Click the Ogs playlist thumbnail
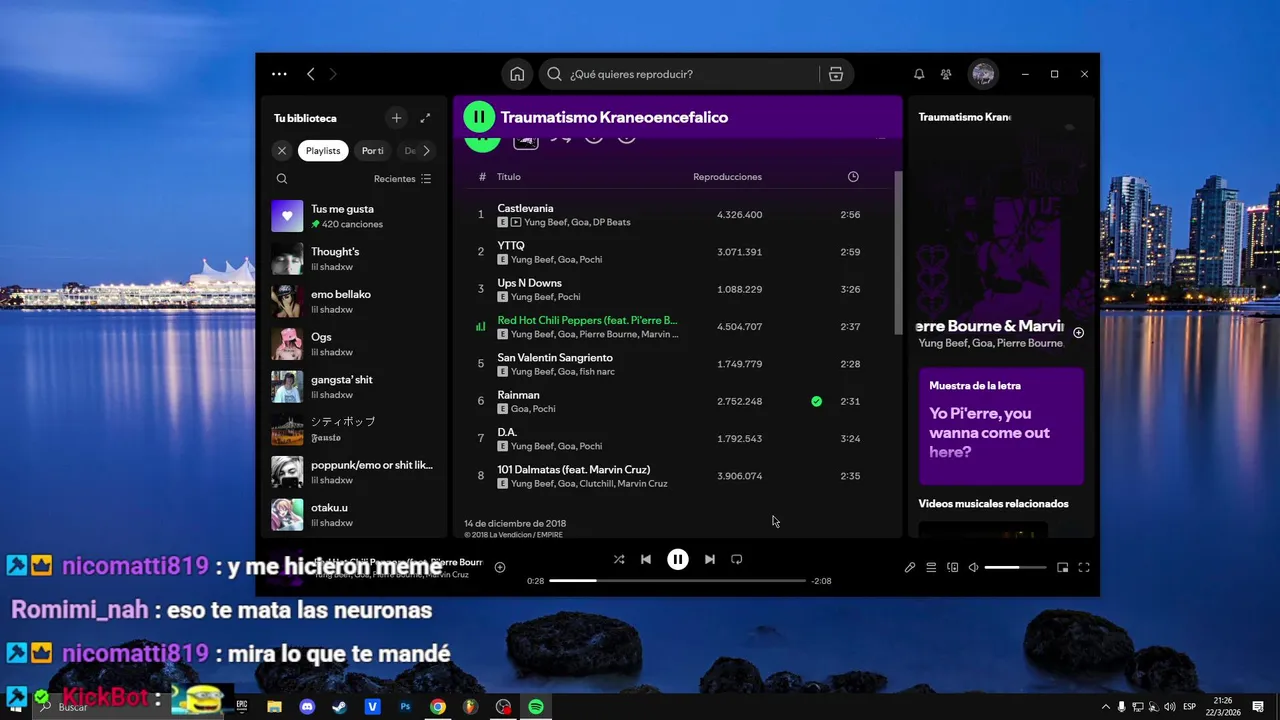Image resolution: width=1280 pixels, height=720 pixels. [287, 344]
